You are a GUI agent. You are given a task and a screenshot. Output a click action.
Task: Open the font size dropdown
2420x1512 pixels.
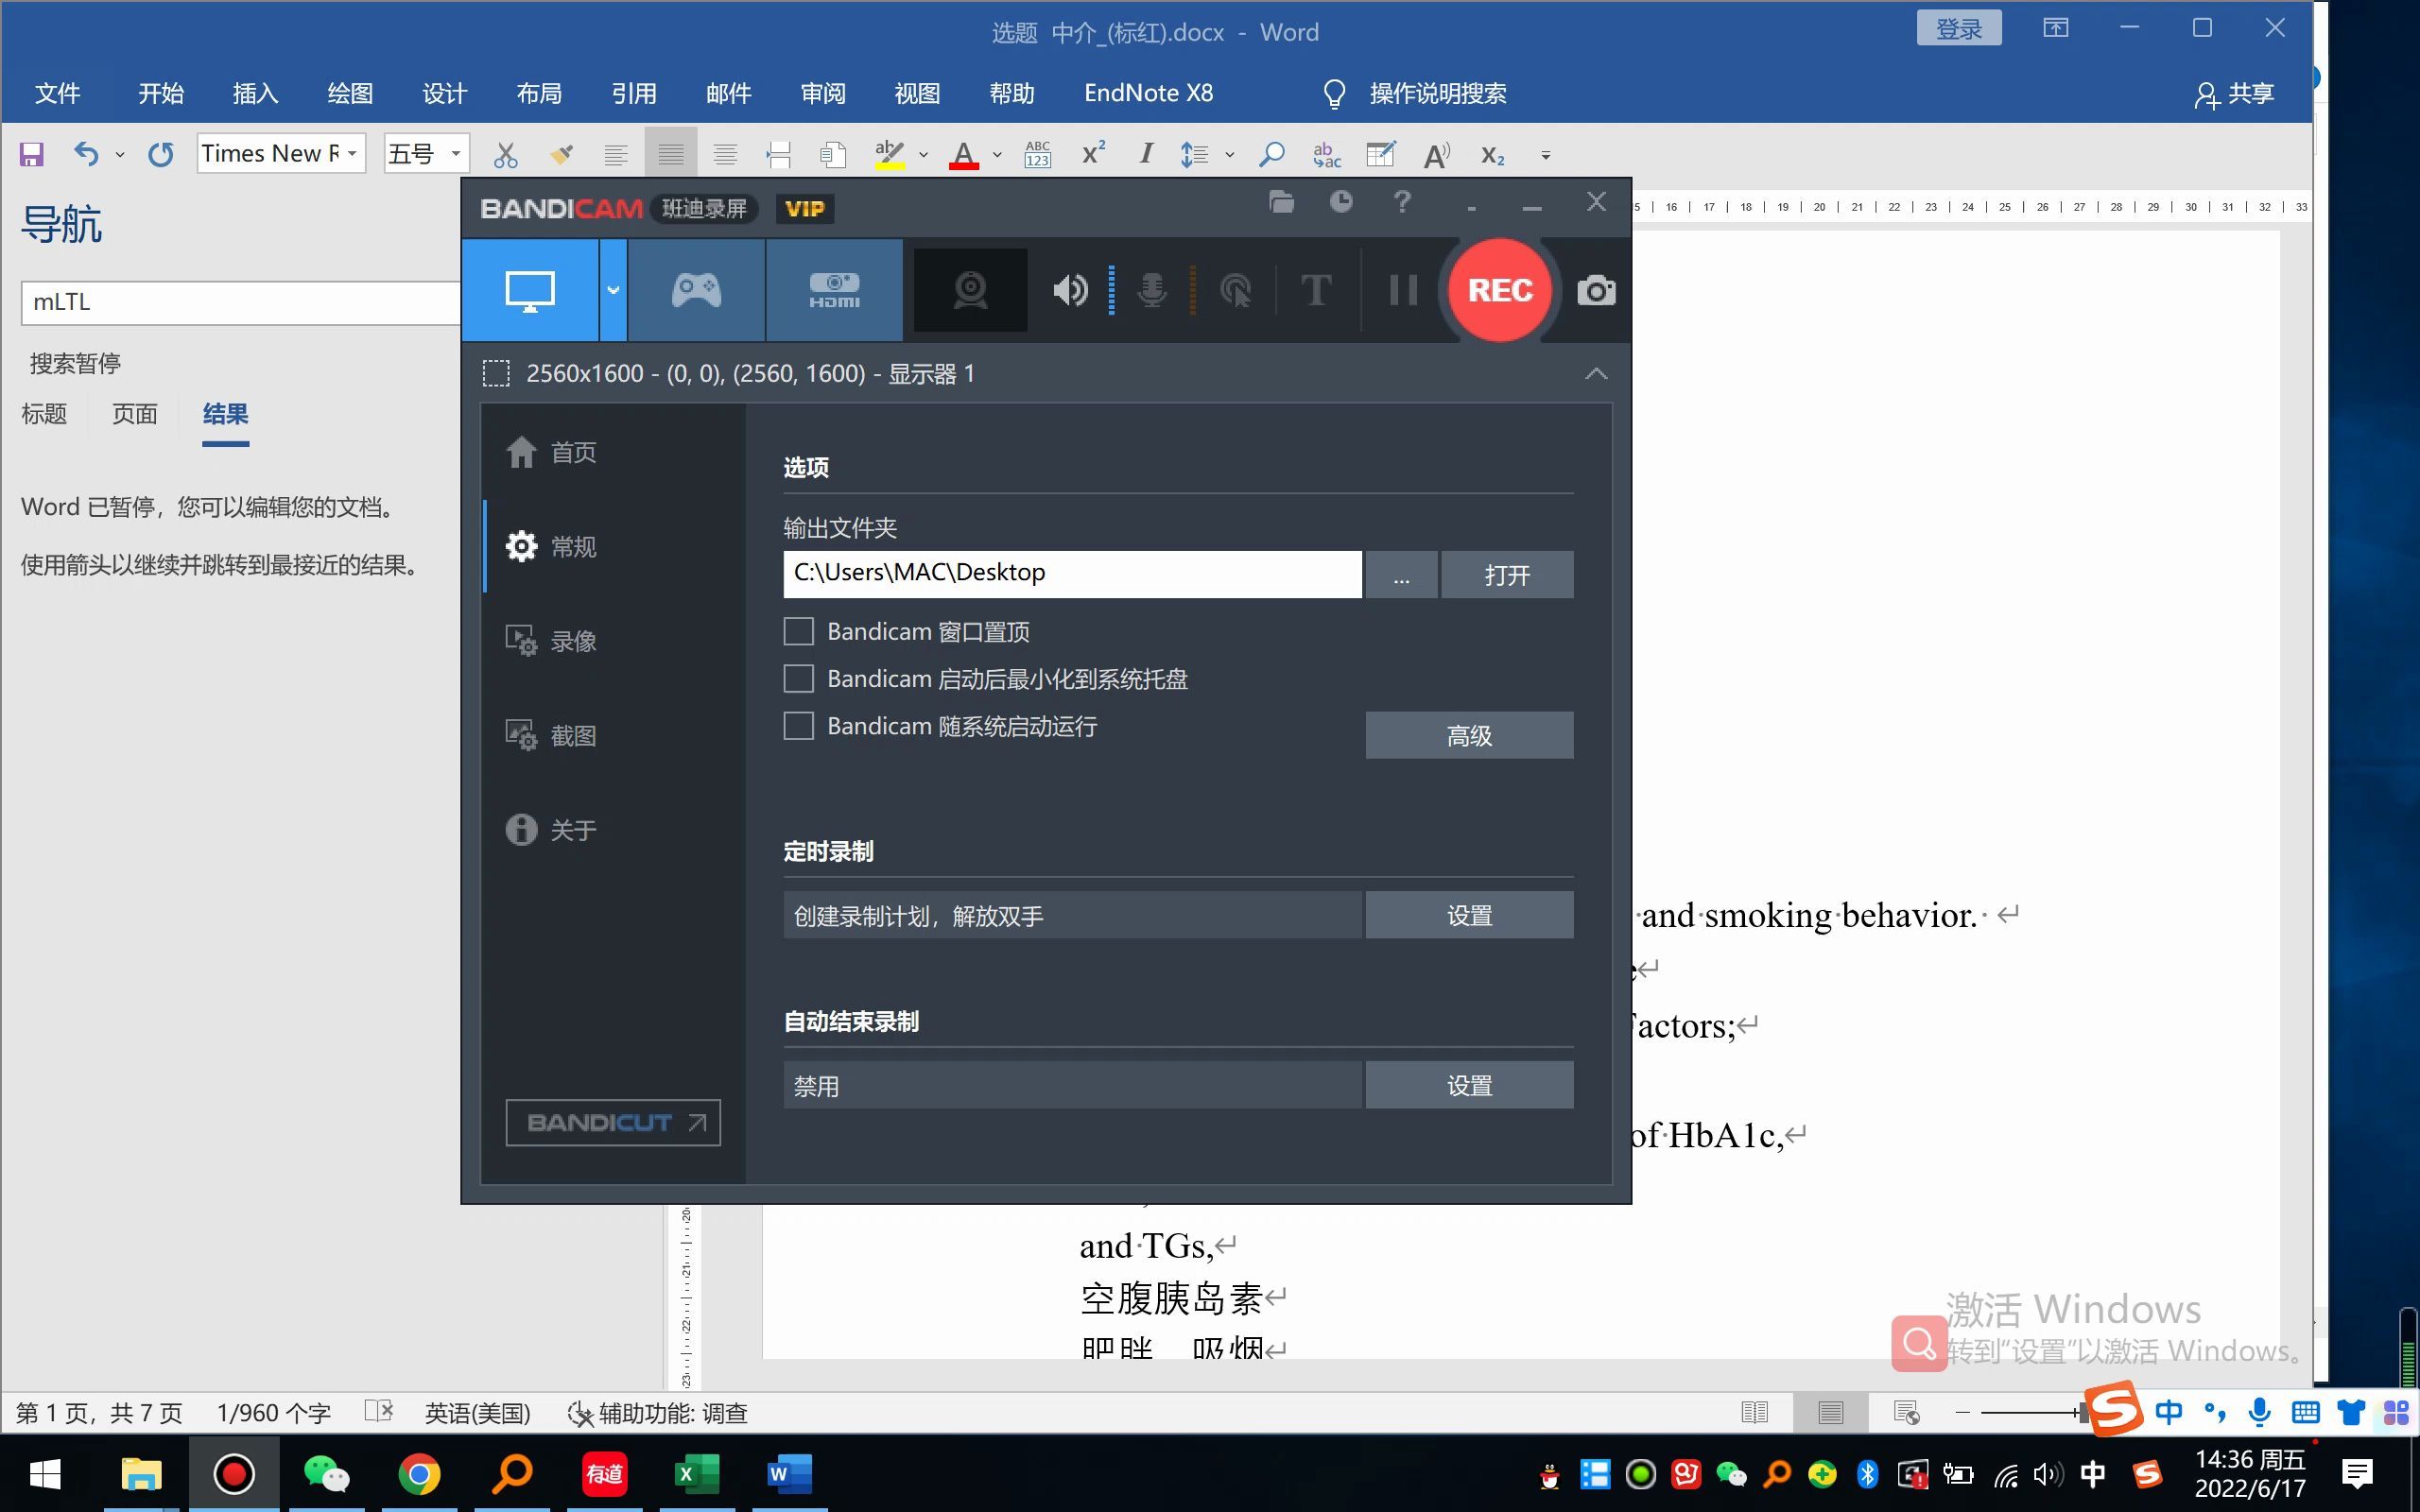(x=455, y=153)
